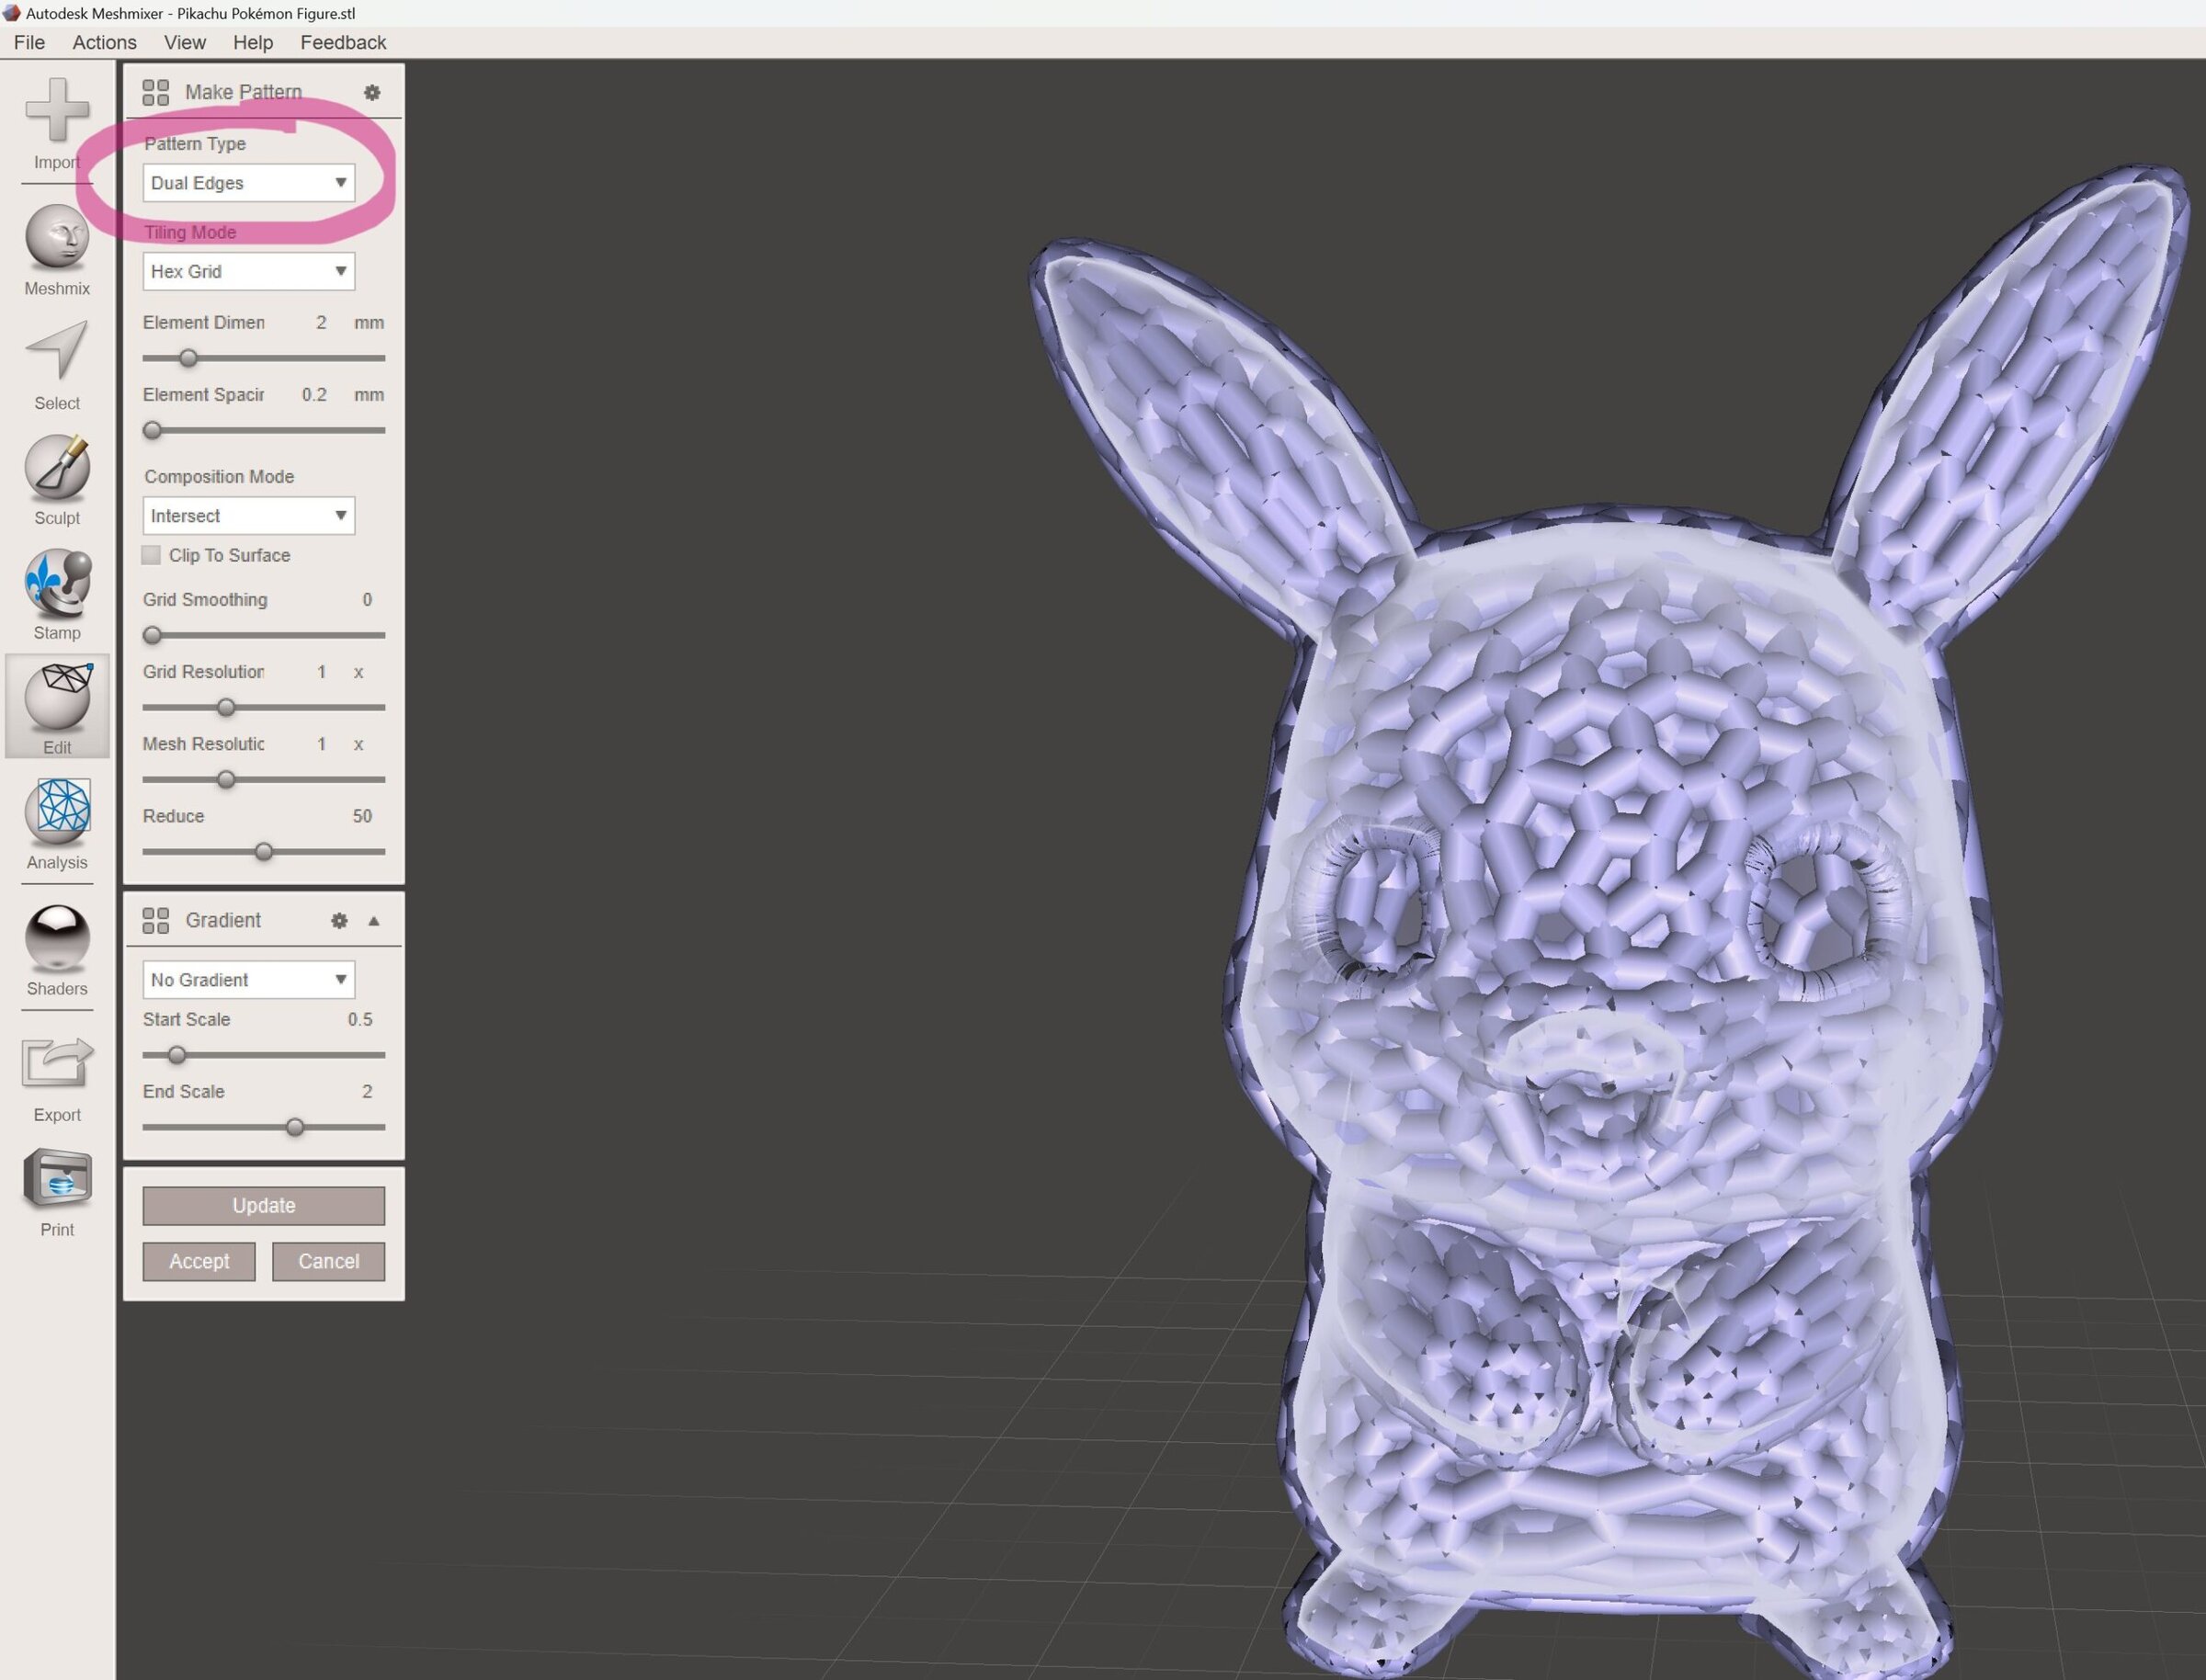This screenshot has height=1680, width=2206.
Task: Click the Reduce slider handle
Action: coord(264,852)
